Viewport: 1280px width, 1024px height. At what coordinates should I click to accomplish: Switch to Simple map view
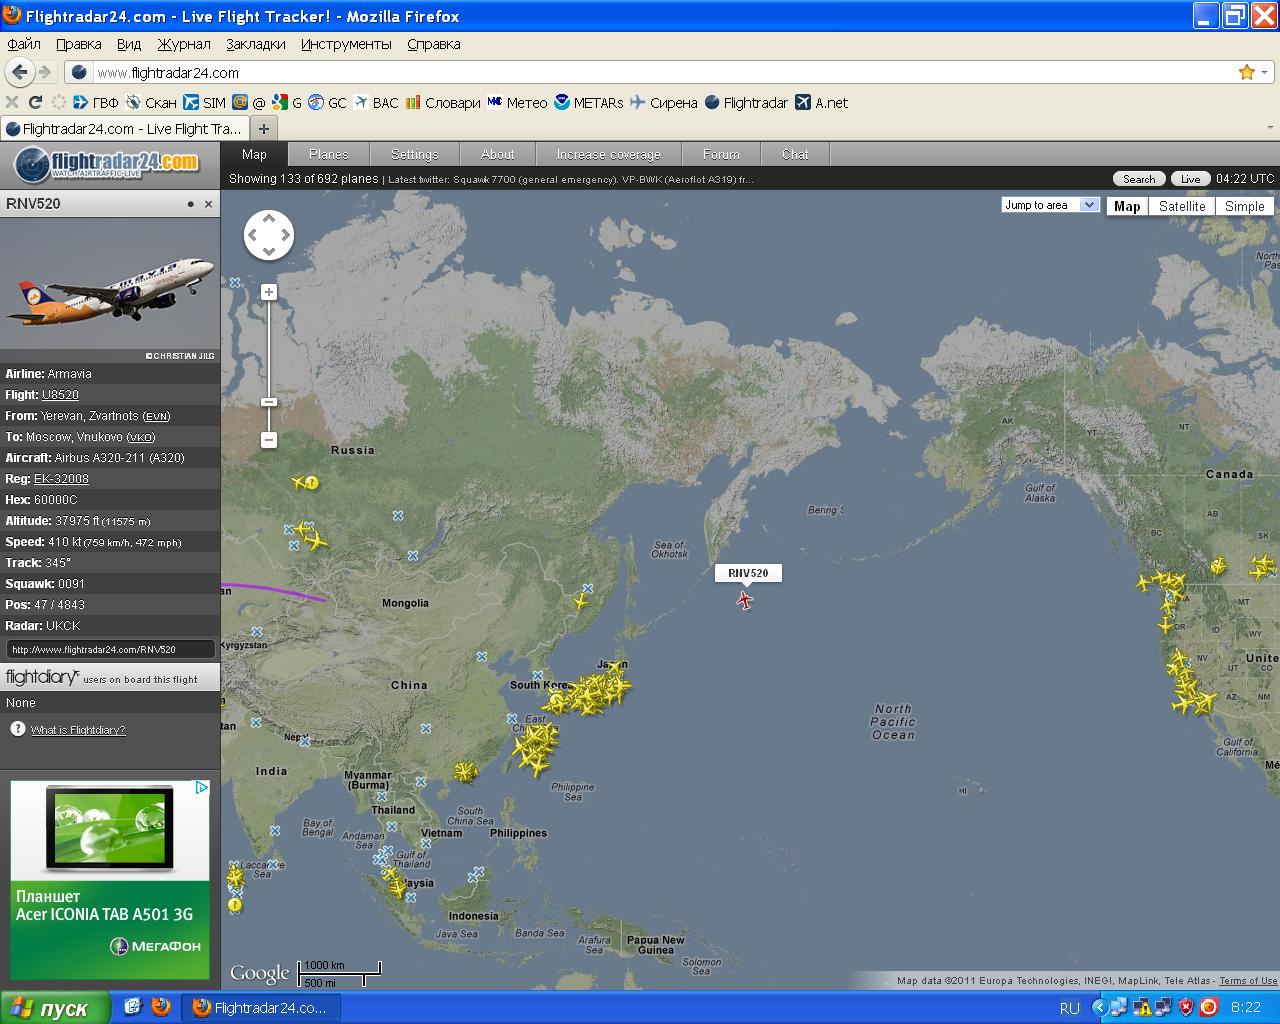click(1245, 206)
